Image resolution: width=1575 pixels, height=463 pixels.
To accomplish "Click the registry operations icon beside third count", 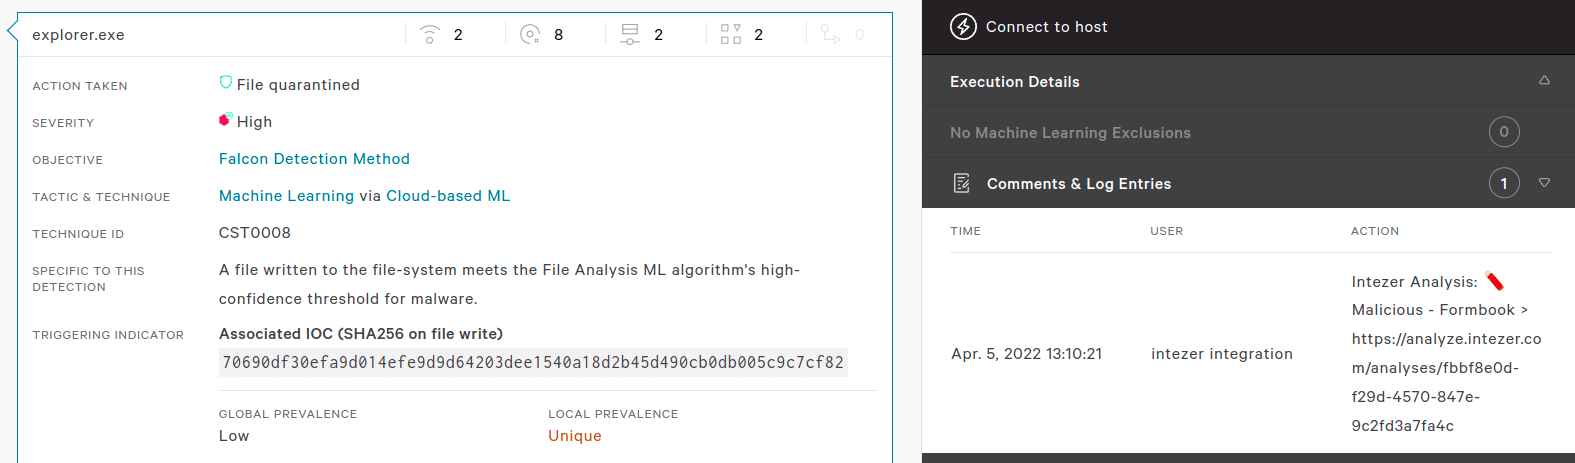I will click(x=630, y=34).
